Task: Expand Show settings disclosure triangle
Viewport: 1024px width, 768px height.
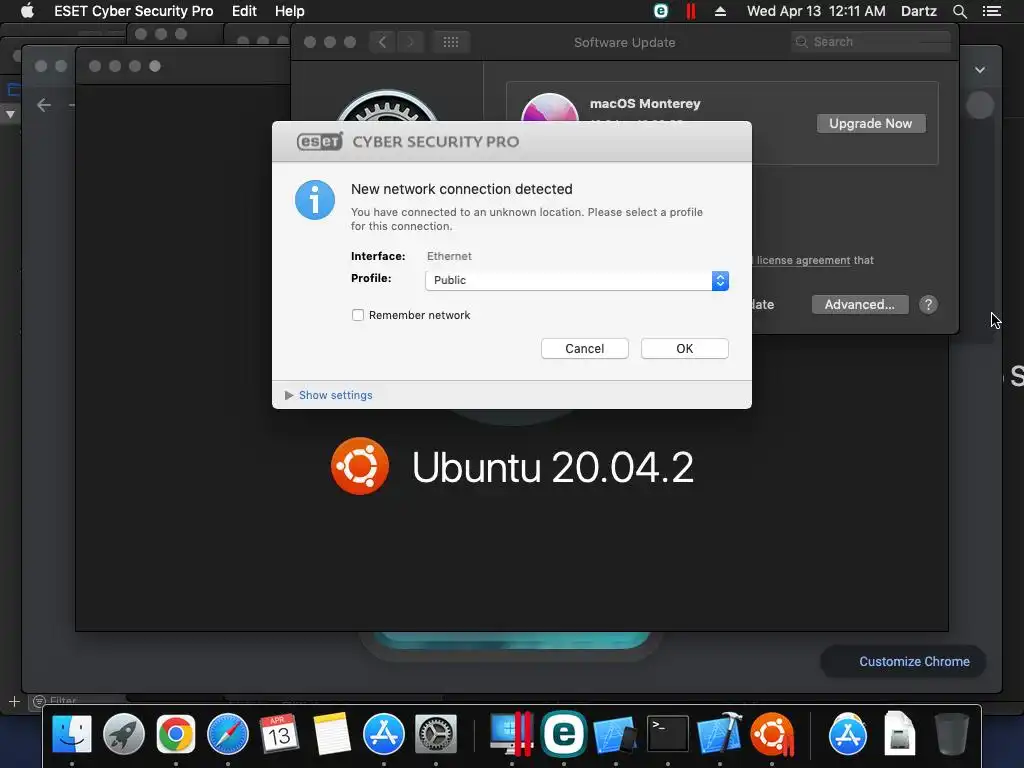Action: click(x=289, y=395)
